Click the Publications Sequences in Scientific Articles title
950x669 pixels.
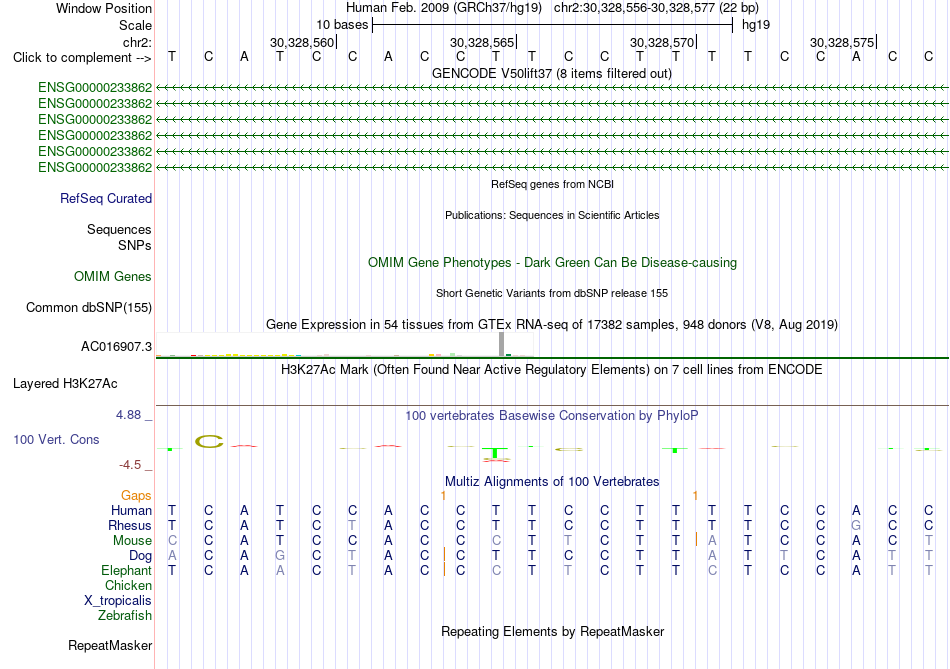(x=552, y=215)
